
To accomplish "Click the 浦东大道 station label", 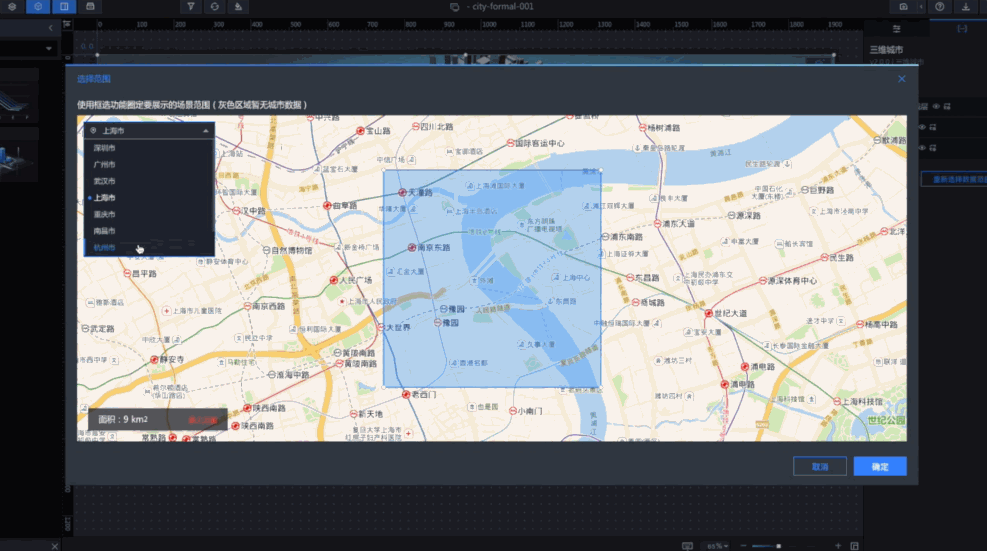I will [678, 224].
